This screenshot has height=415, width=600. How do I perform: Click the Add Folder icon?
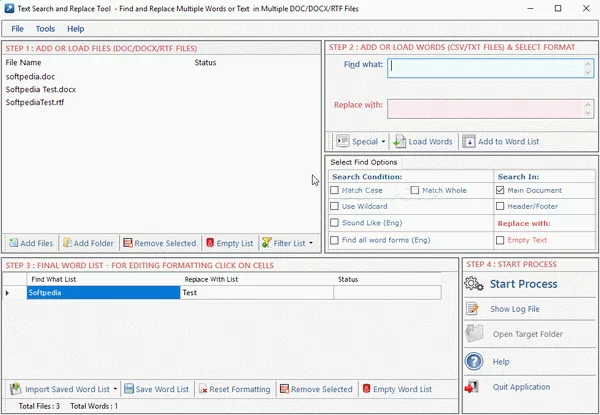(67, 242)
